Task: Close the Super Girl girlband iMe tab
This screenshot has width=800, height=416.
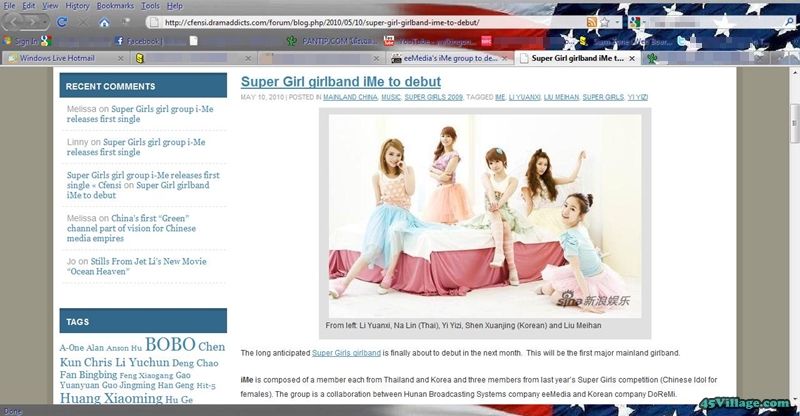Action: click(x=632, y=58)
